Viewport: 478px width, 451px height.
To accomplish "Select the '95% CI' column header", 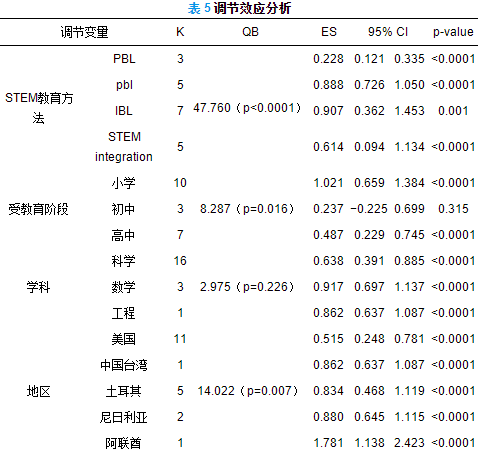I will (x=388, y=32).
